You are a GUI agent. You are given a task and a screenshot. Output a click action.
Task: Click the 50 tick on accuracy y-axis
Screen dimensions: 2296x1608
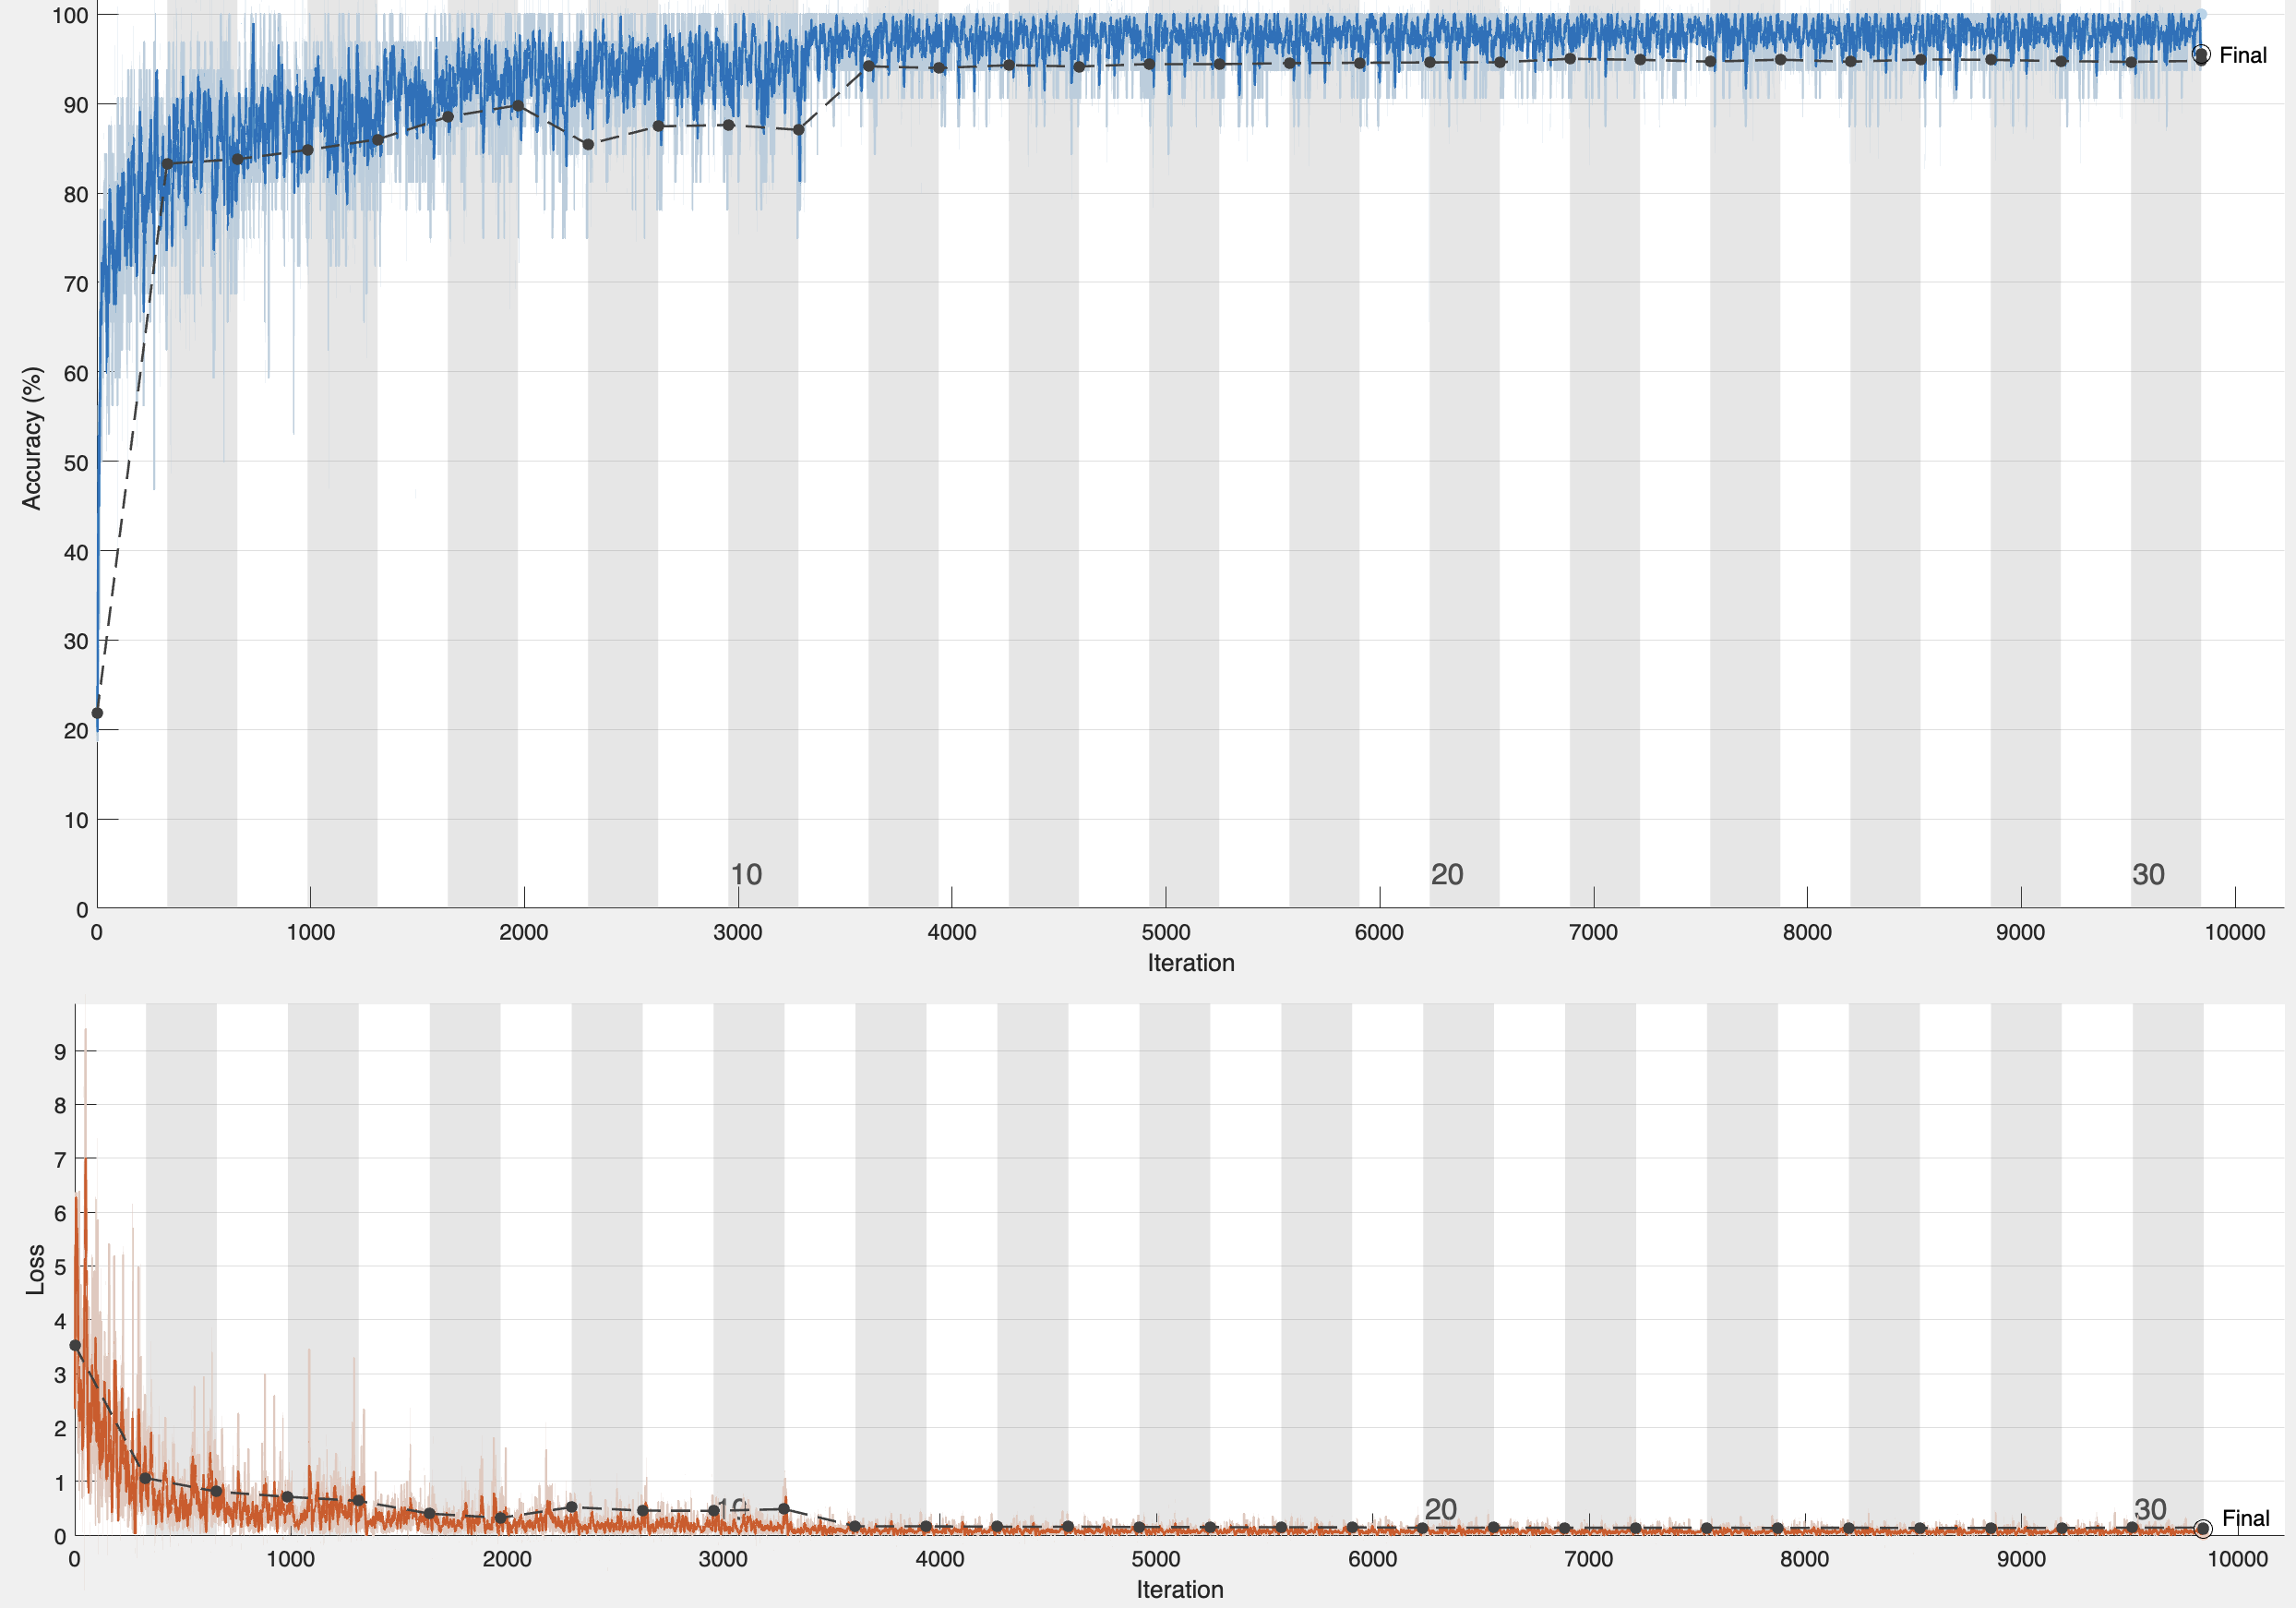(x=76, y=463)
